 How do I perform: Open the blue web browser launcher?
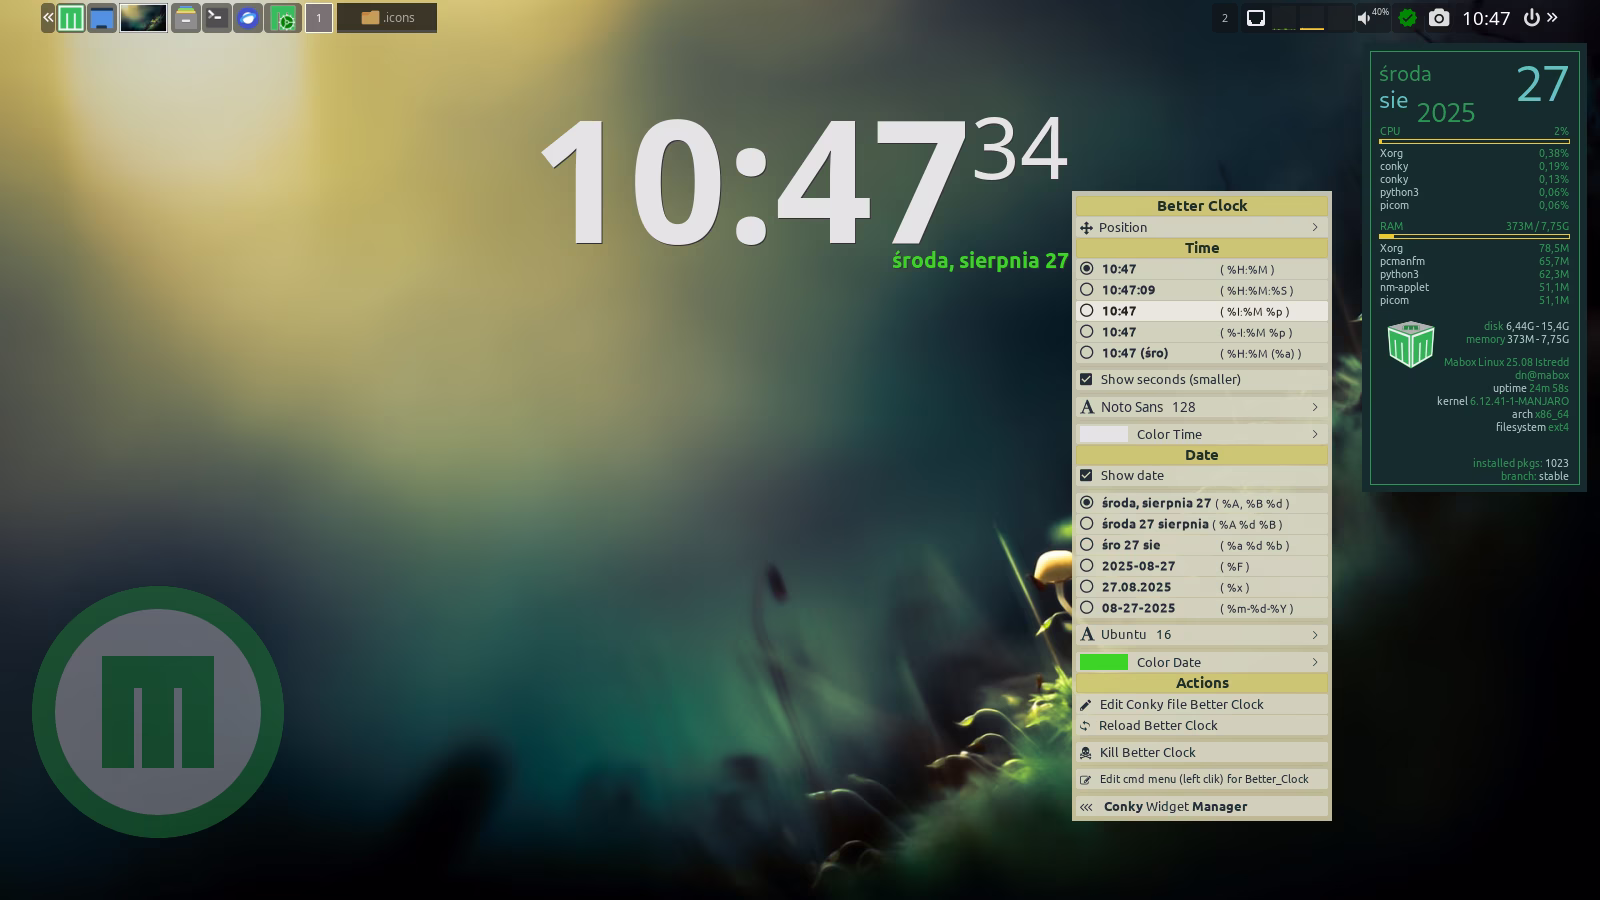[x=248, y=18]
